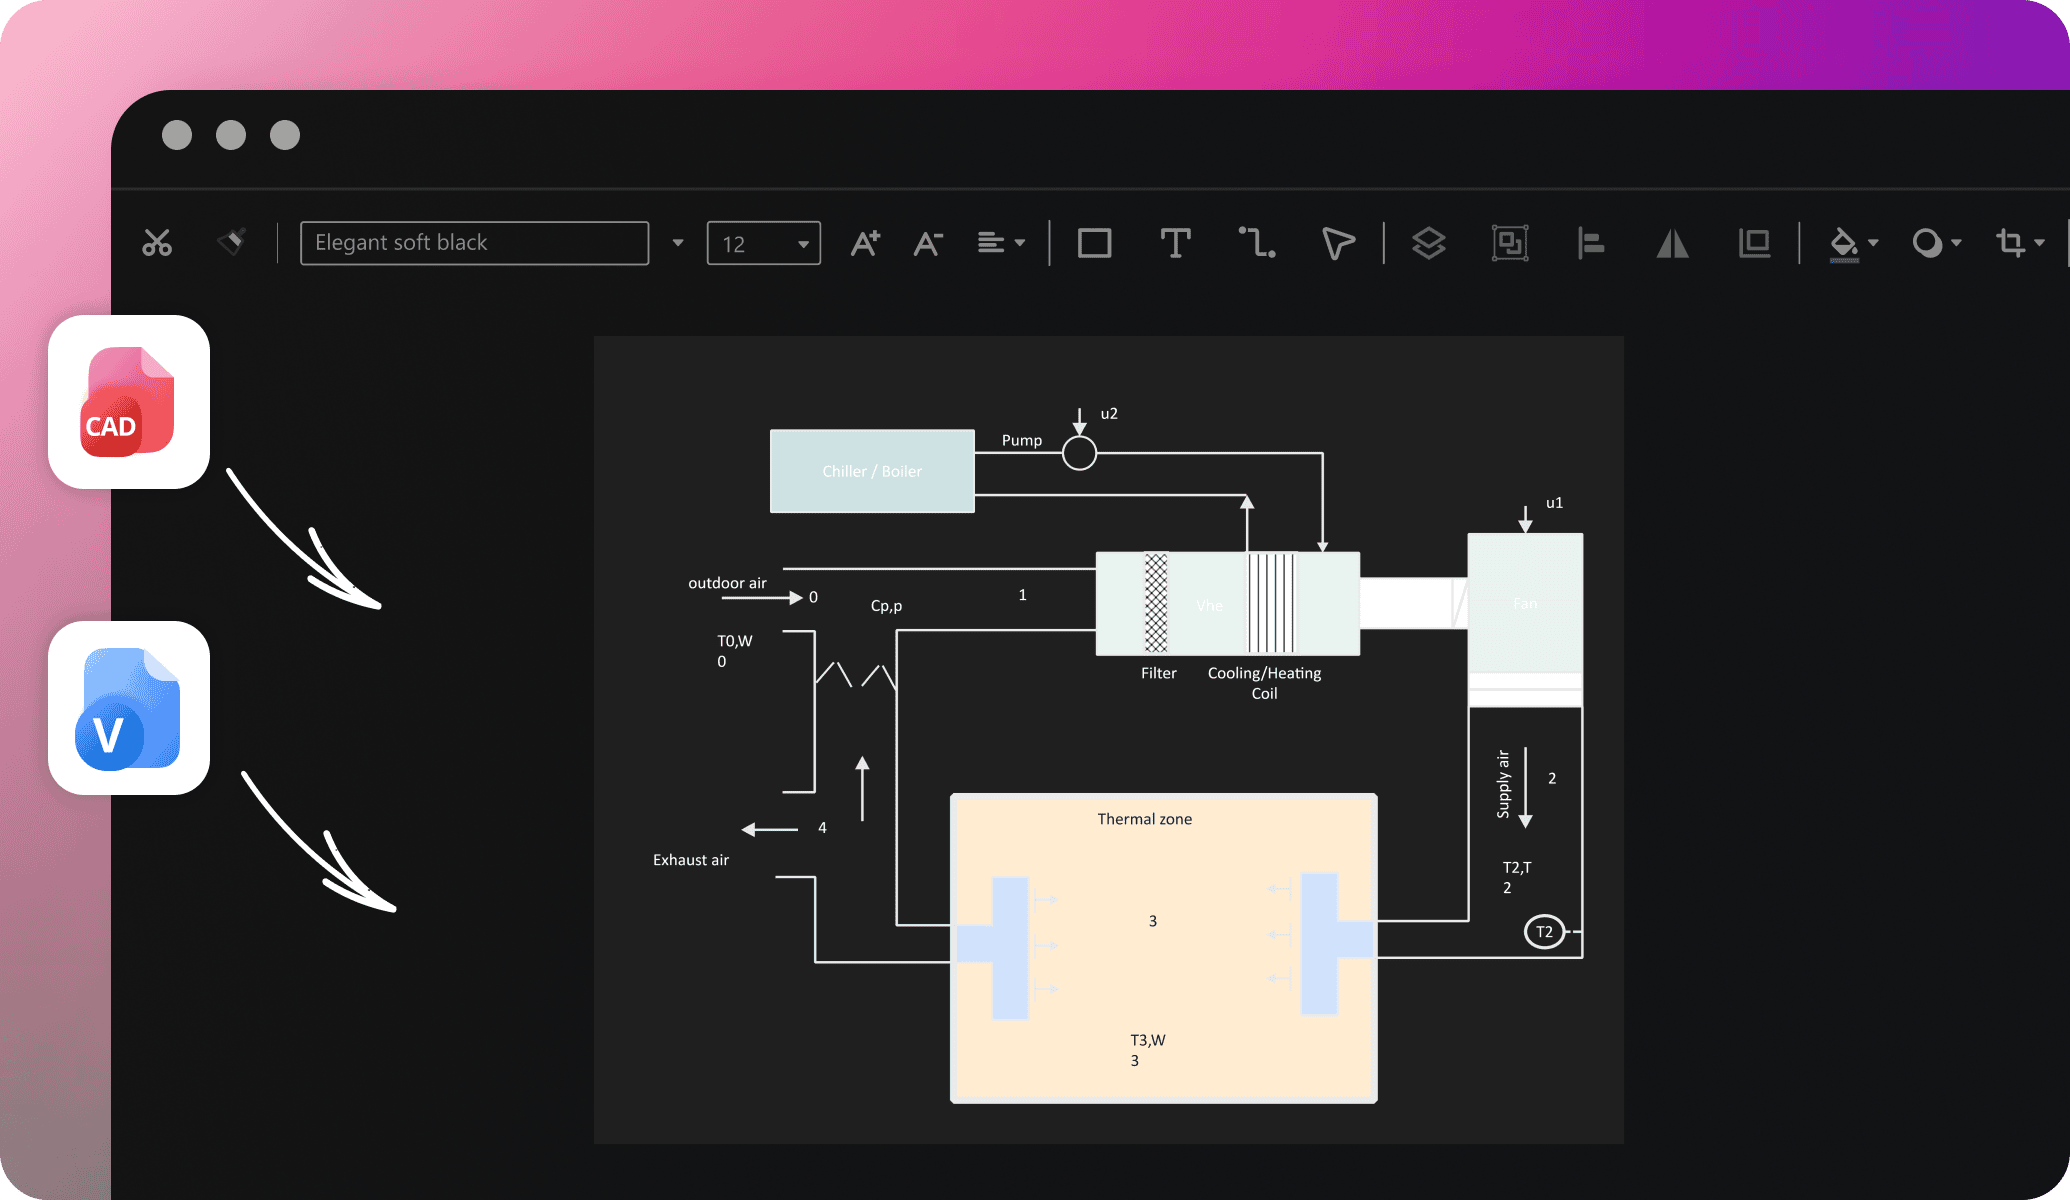Click the align elements tool icon
Image resolution: width=2070 pixels, height=1200 pixels.
click(x=1590, y=241)
